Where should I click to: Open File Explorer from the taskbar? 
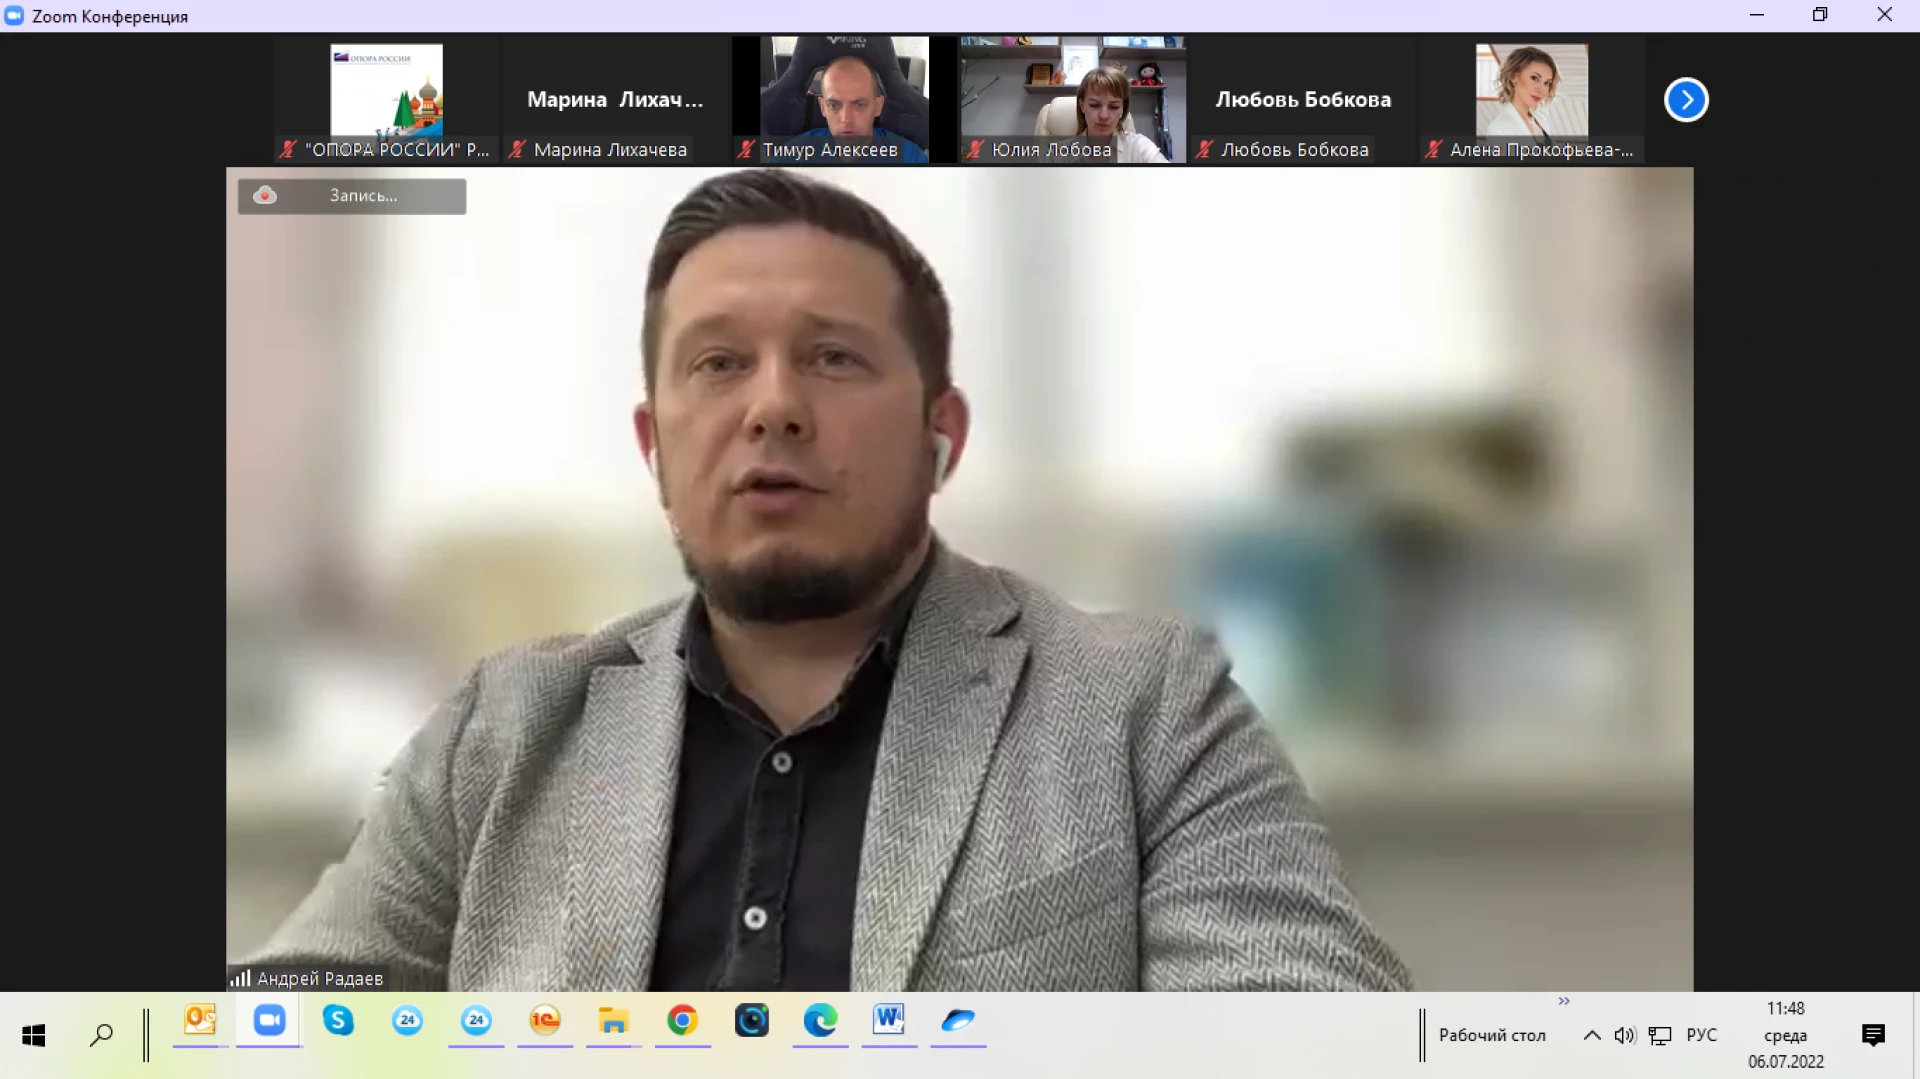(x=613, y=1021)
